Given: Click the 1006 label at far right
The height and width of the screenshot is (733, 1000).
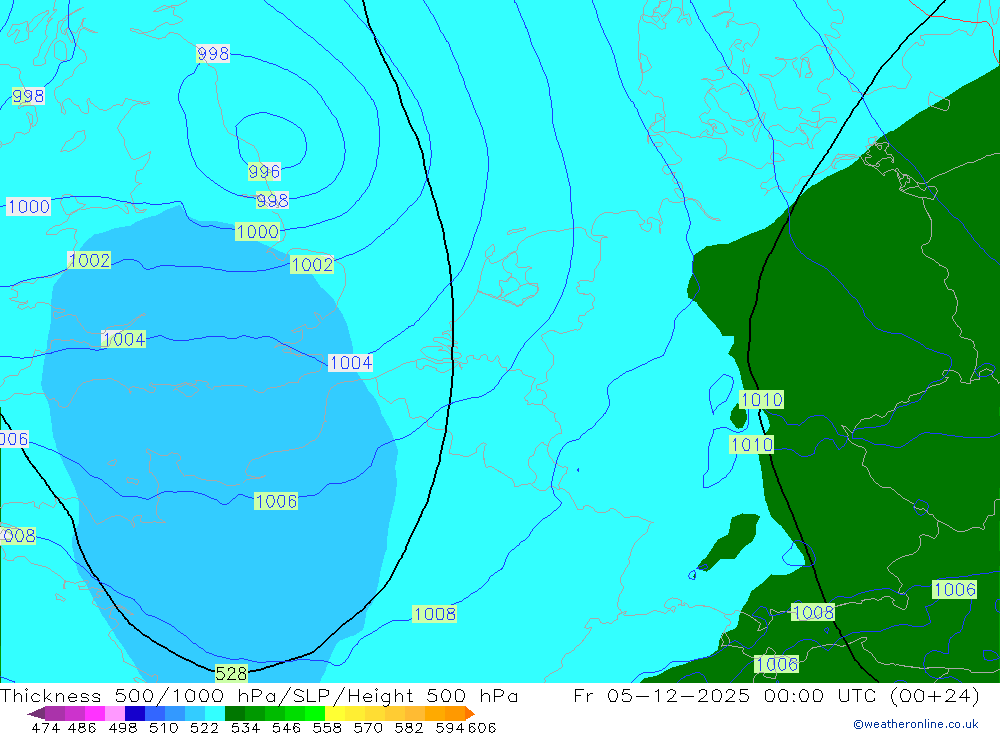Looking at the screenshot, I should [955, 589].
